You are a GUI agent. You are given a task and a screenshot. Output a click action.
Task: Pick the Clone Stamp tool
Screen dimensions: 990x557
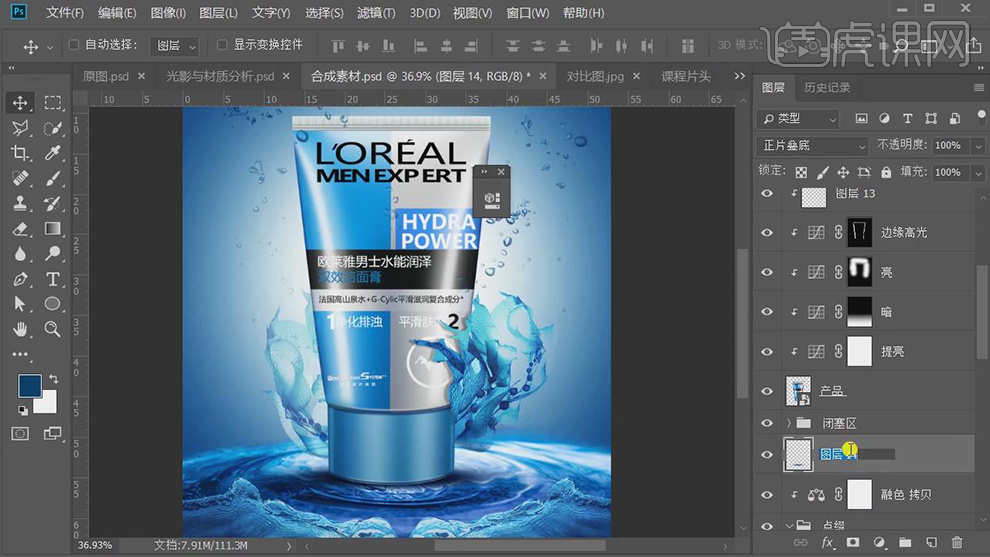coord(20,204)
